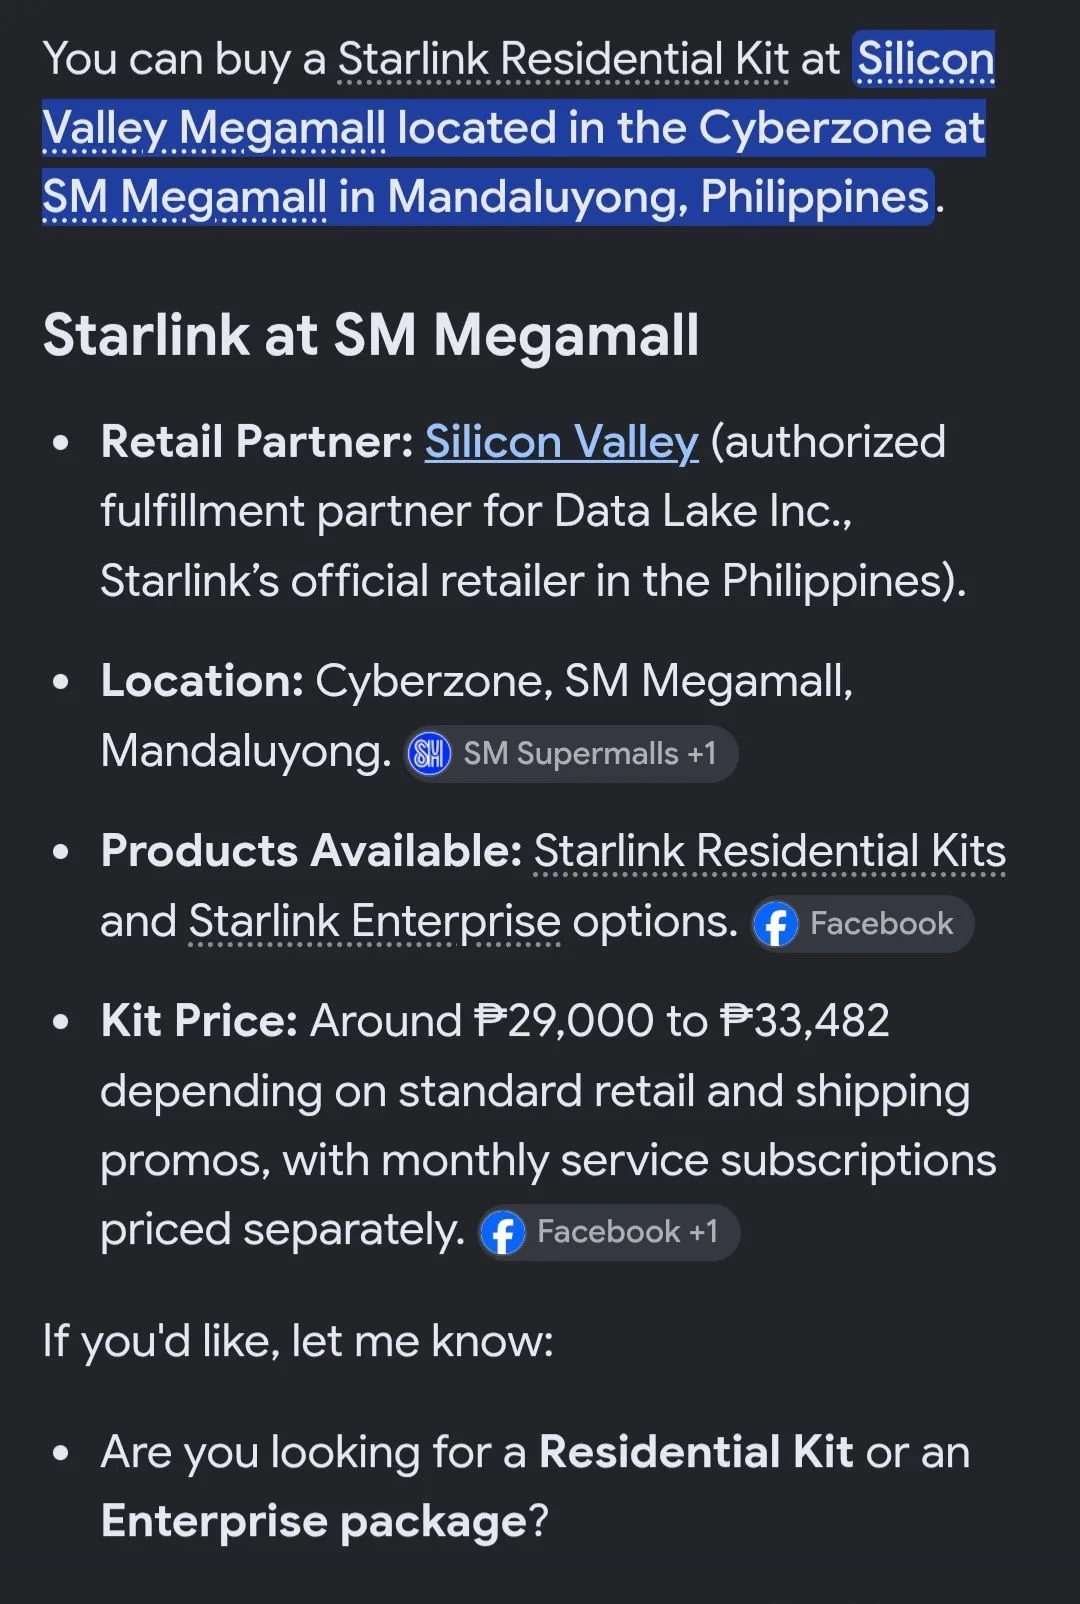Viewport: 1080px width, 1604px height.
Task: Click the underlined 'Starlink Enterprise' term
Action: click(374, 922)
